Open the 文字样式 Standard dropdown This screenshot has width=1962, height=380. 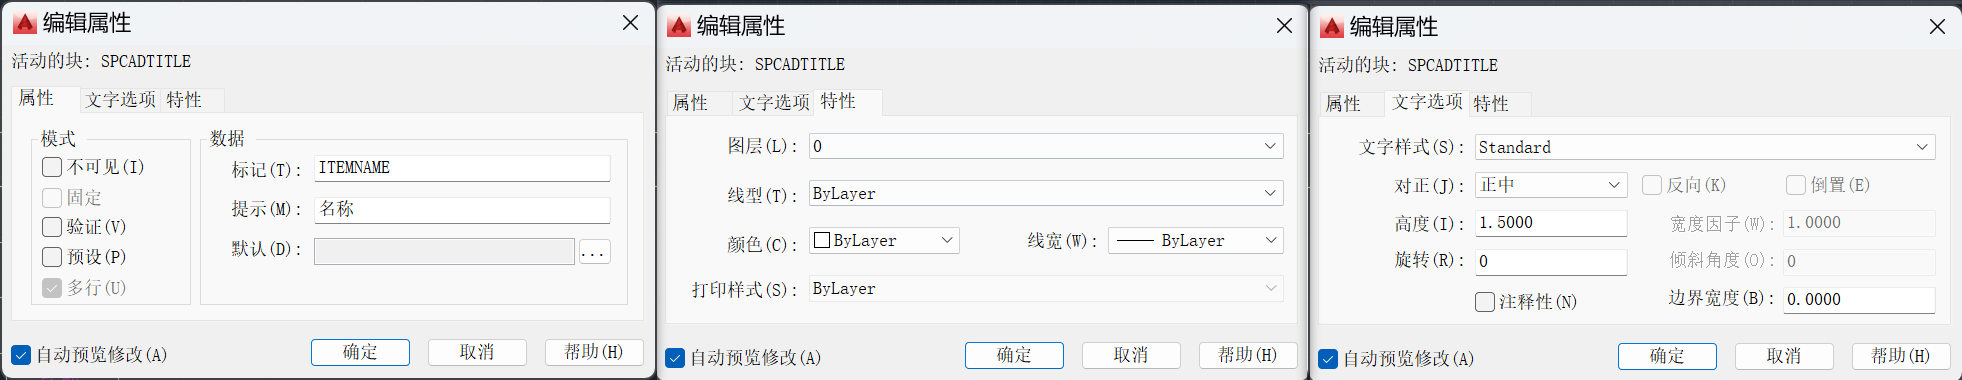click(x=1705, y=147)
